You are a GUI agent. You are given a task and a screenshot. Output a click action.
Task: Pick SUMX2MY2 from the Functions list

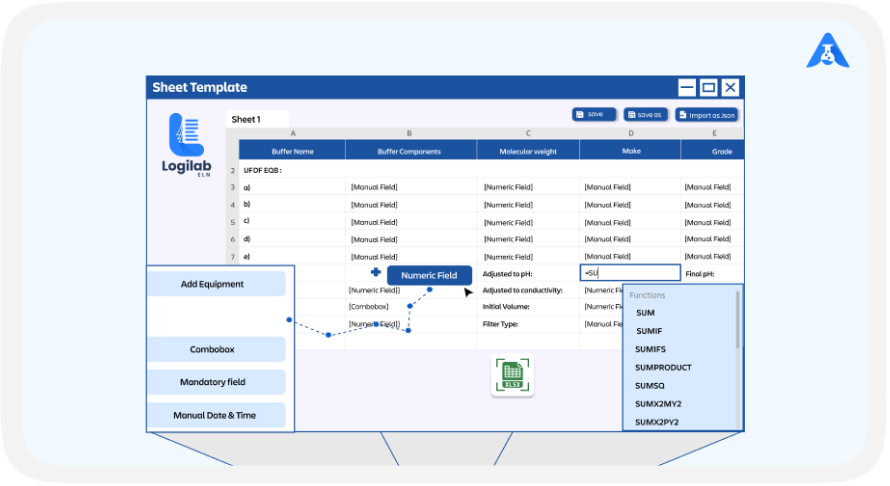(658, 404)
